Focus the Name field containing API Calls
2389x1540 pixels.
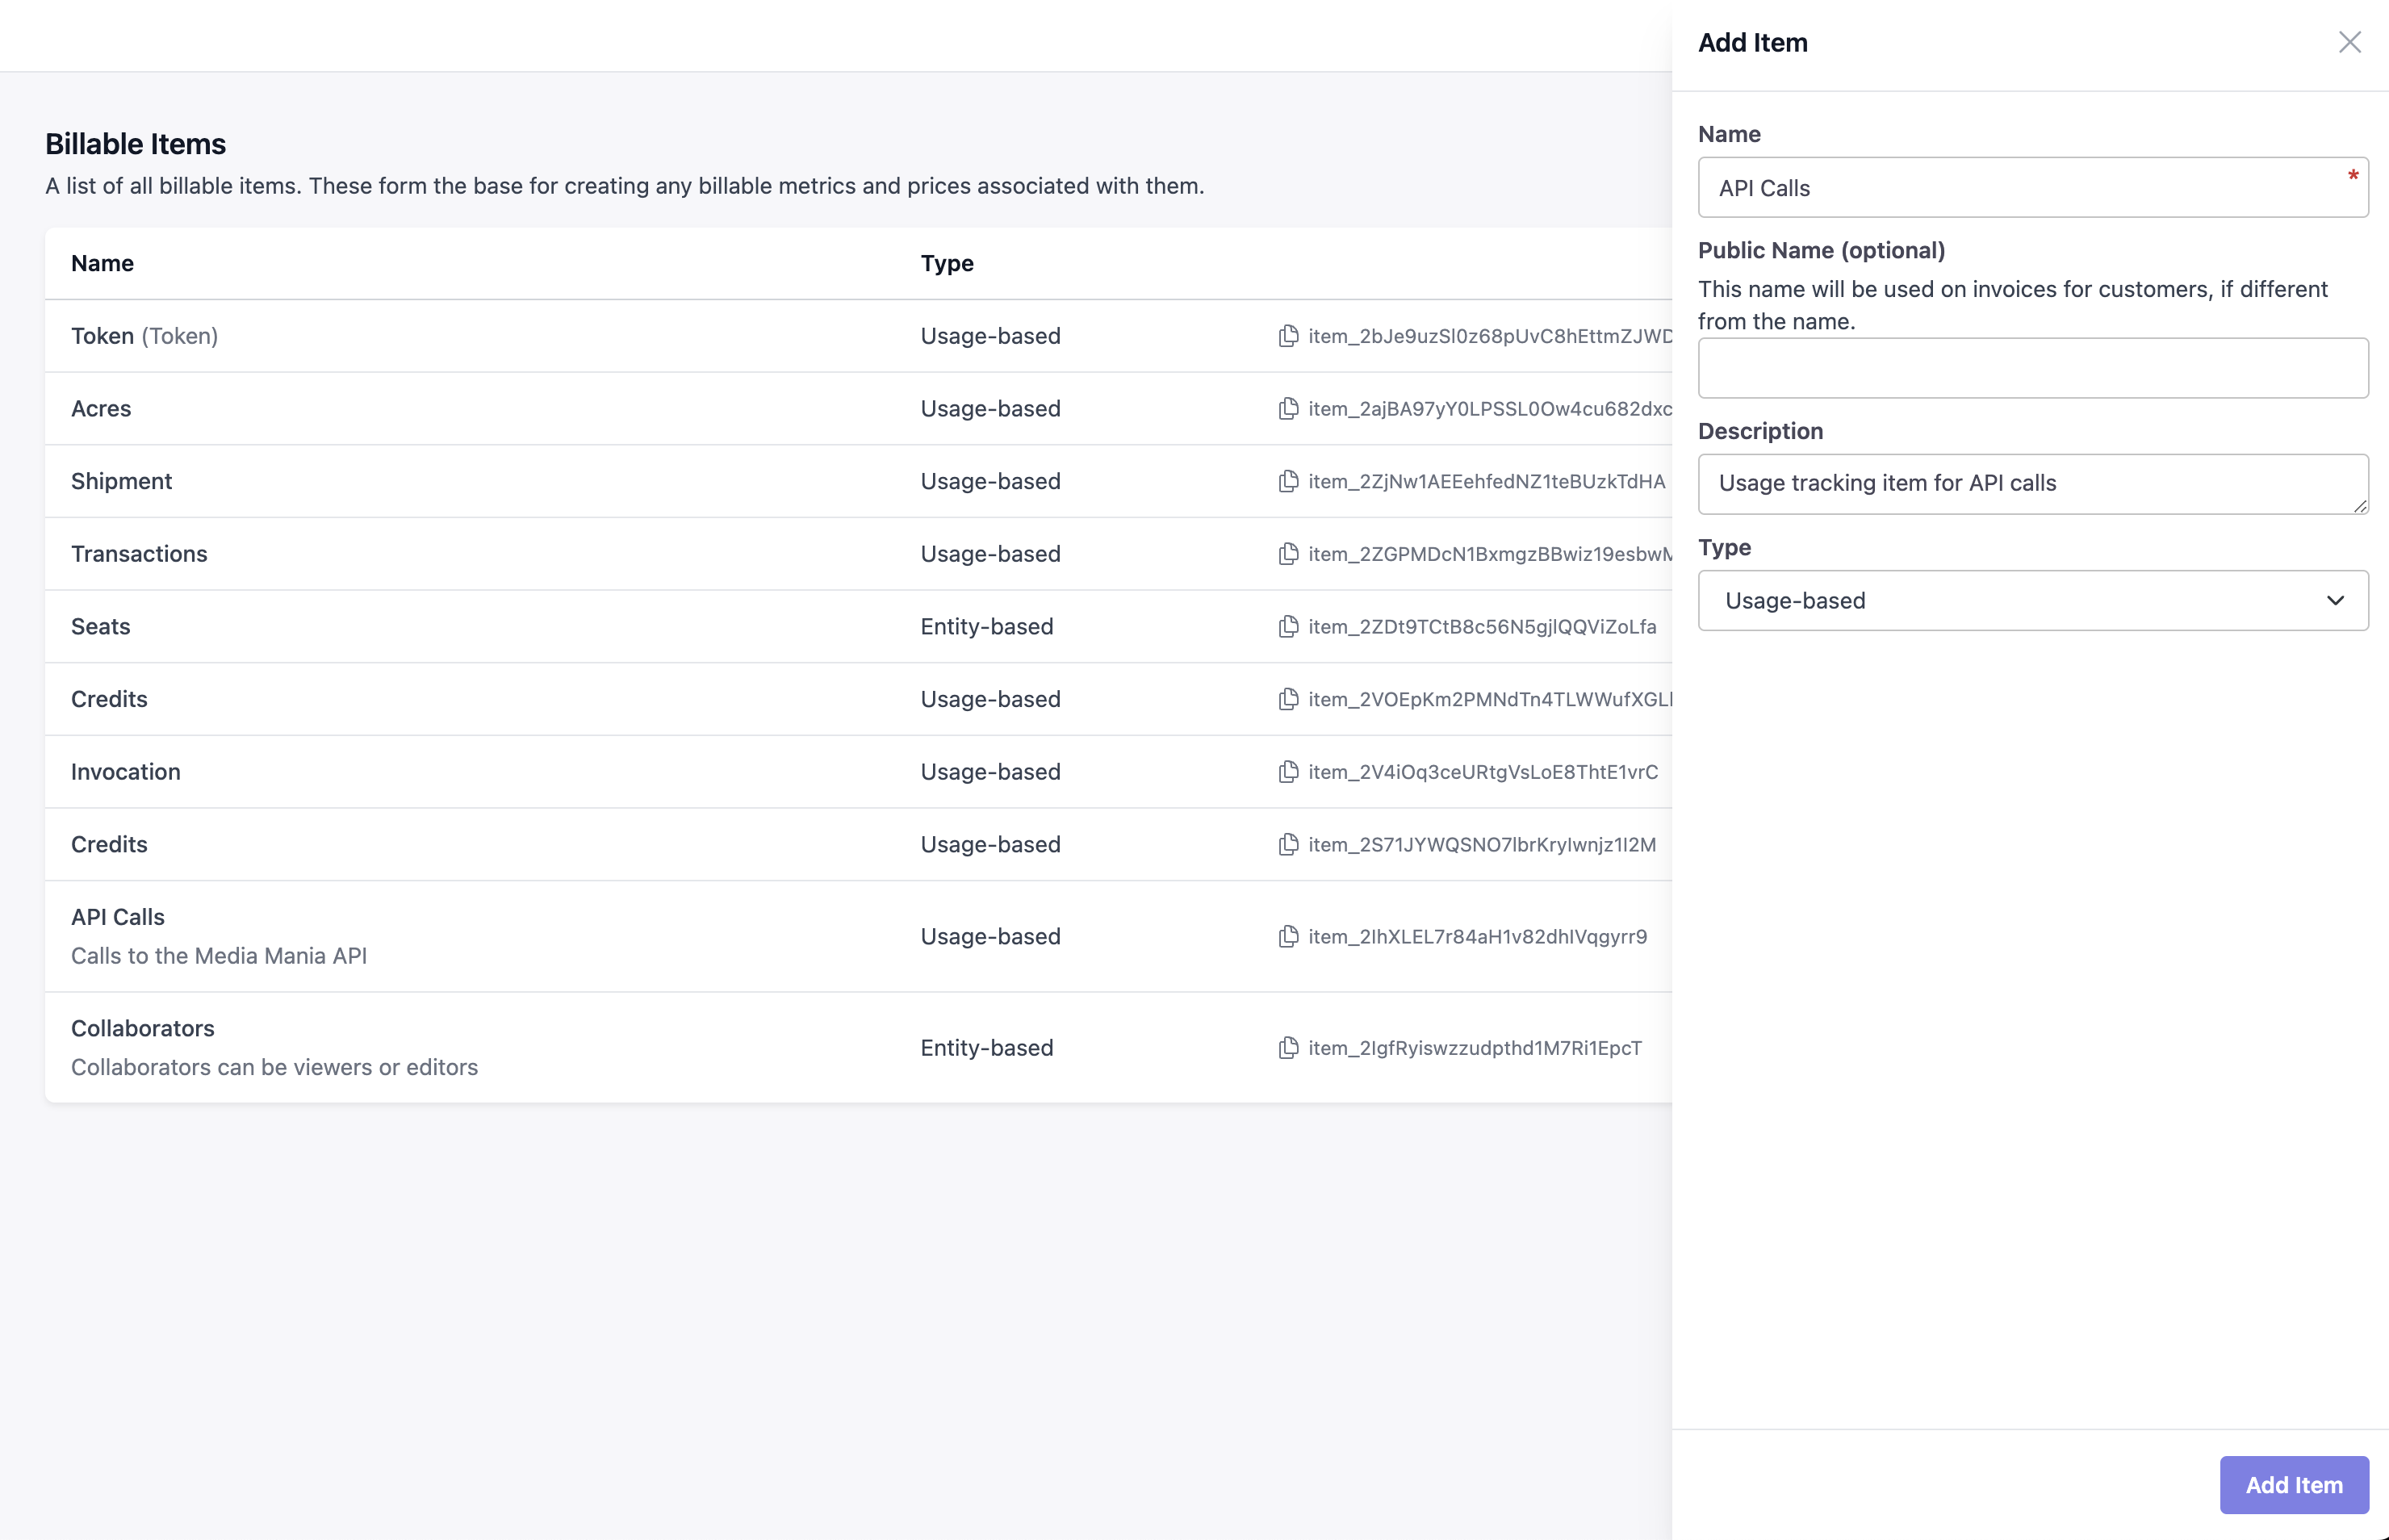click(2020, 188)
